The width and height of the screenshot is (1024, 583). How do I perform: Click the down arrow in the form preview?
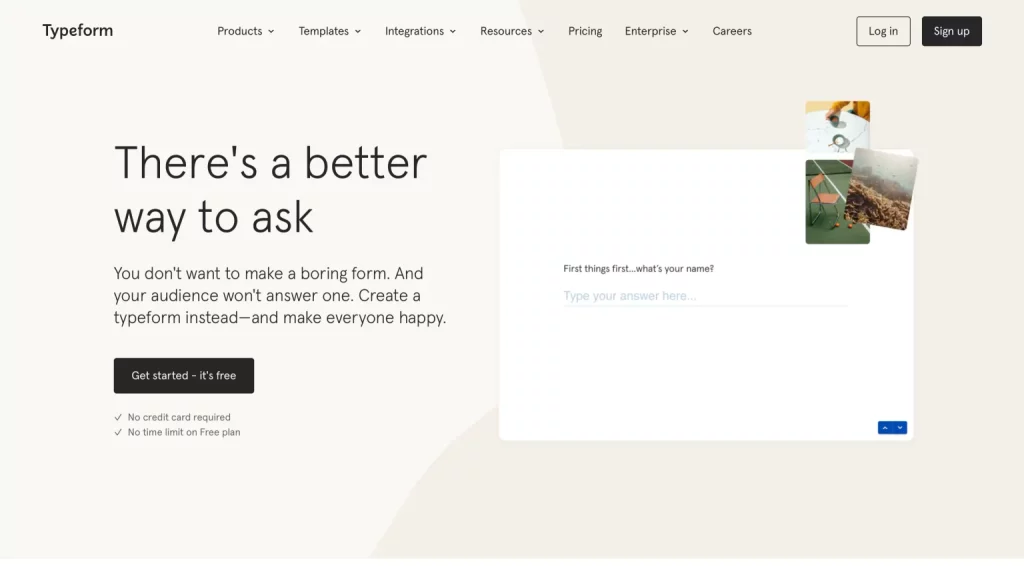click(x=899, y=427)
